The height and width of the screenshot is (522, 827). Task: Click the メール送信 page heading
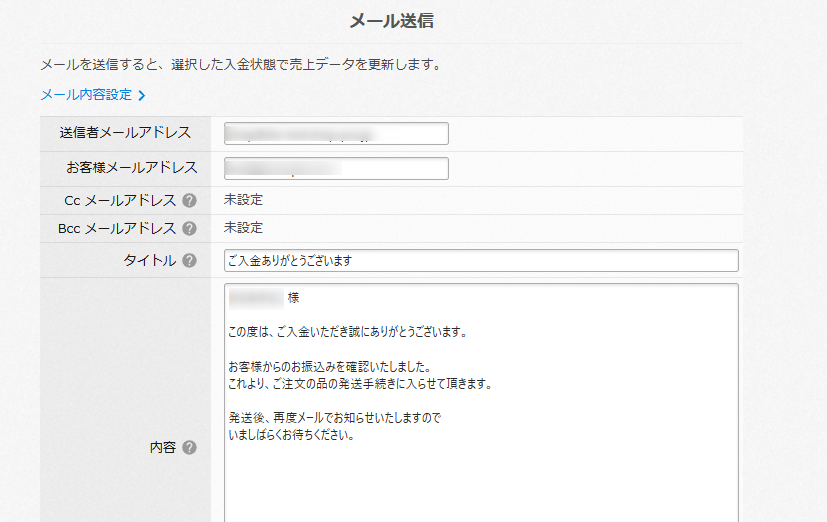[x=391, y=21]
